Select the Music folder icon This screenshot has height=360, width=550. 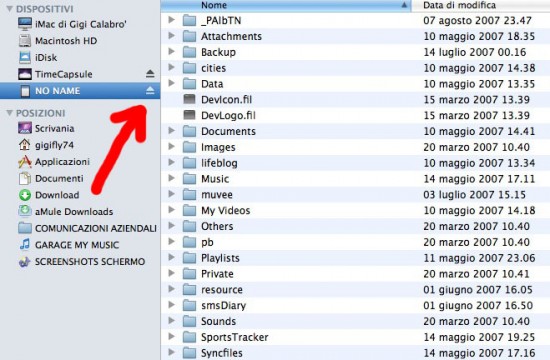coord(189,179)
